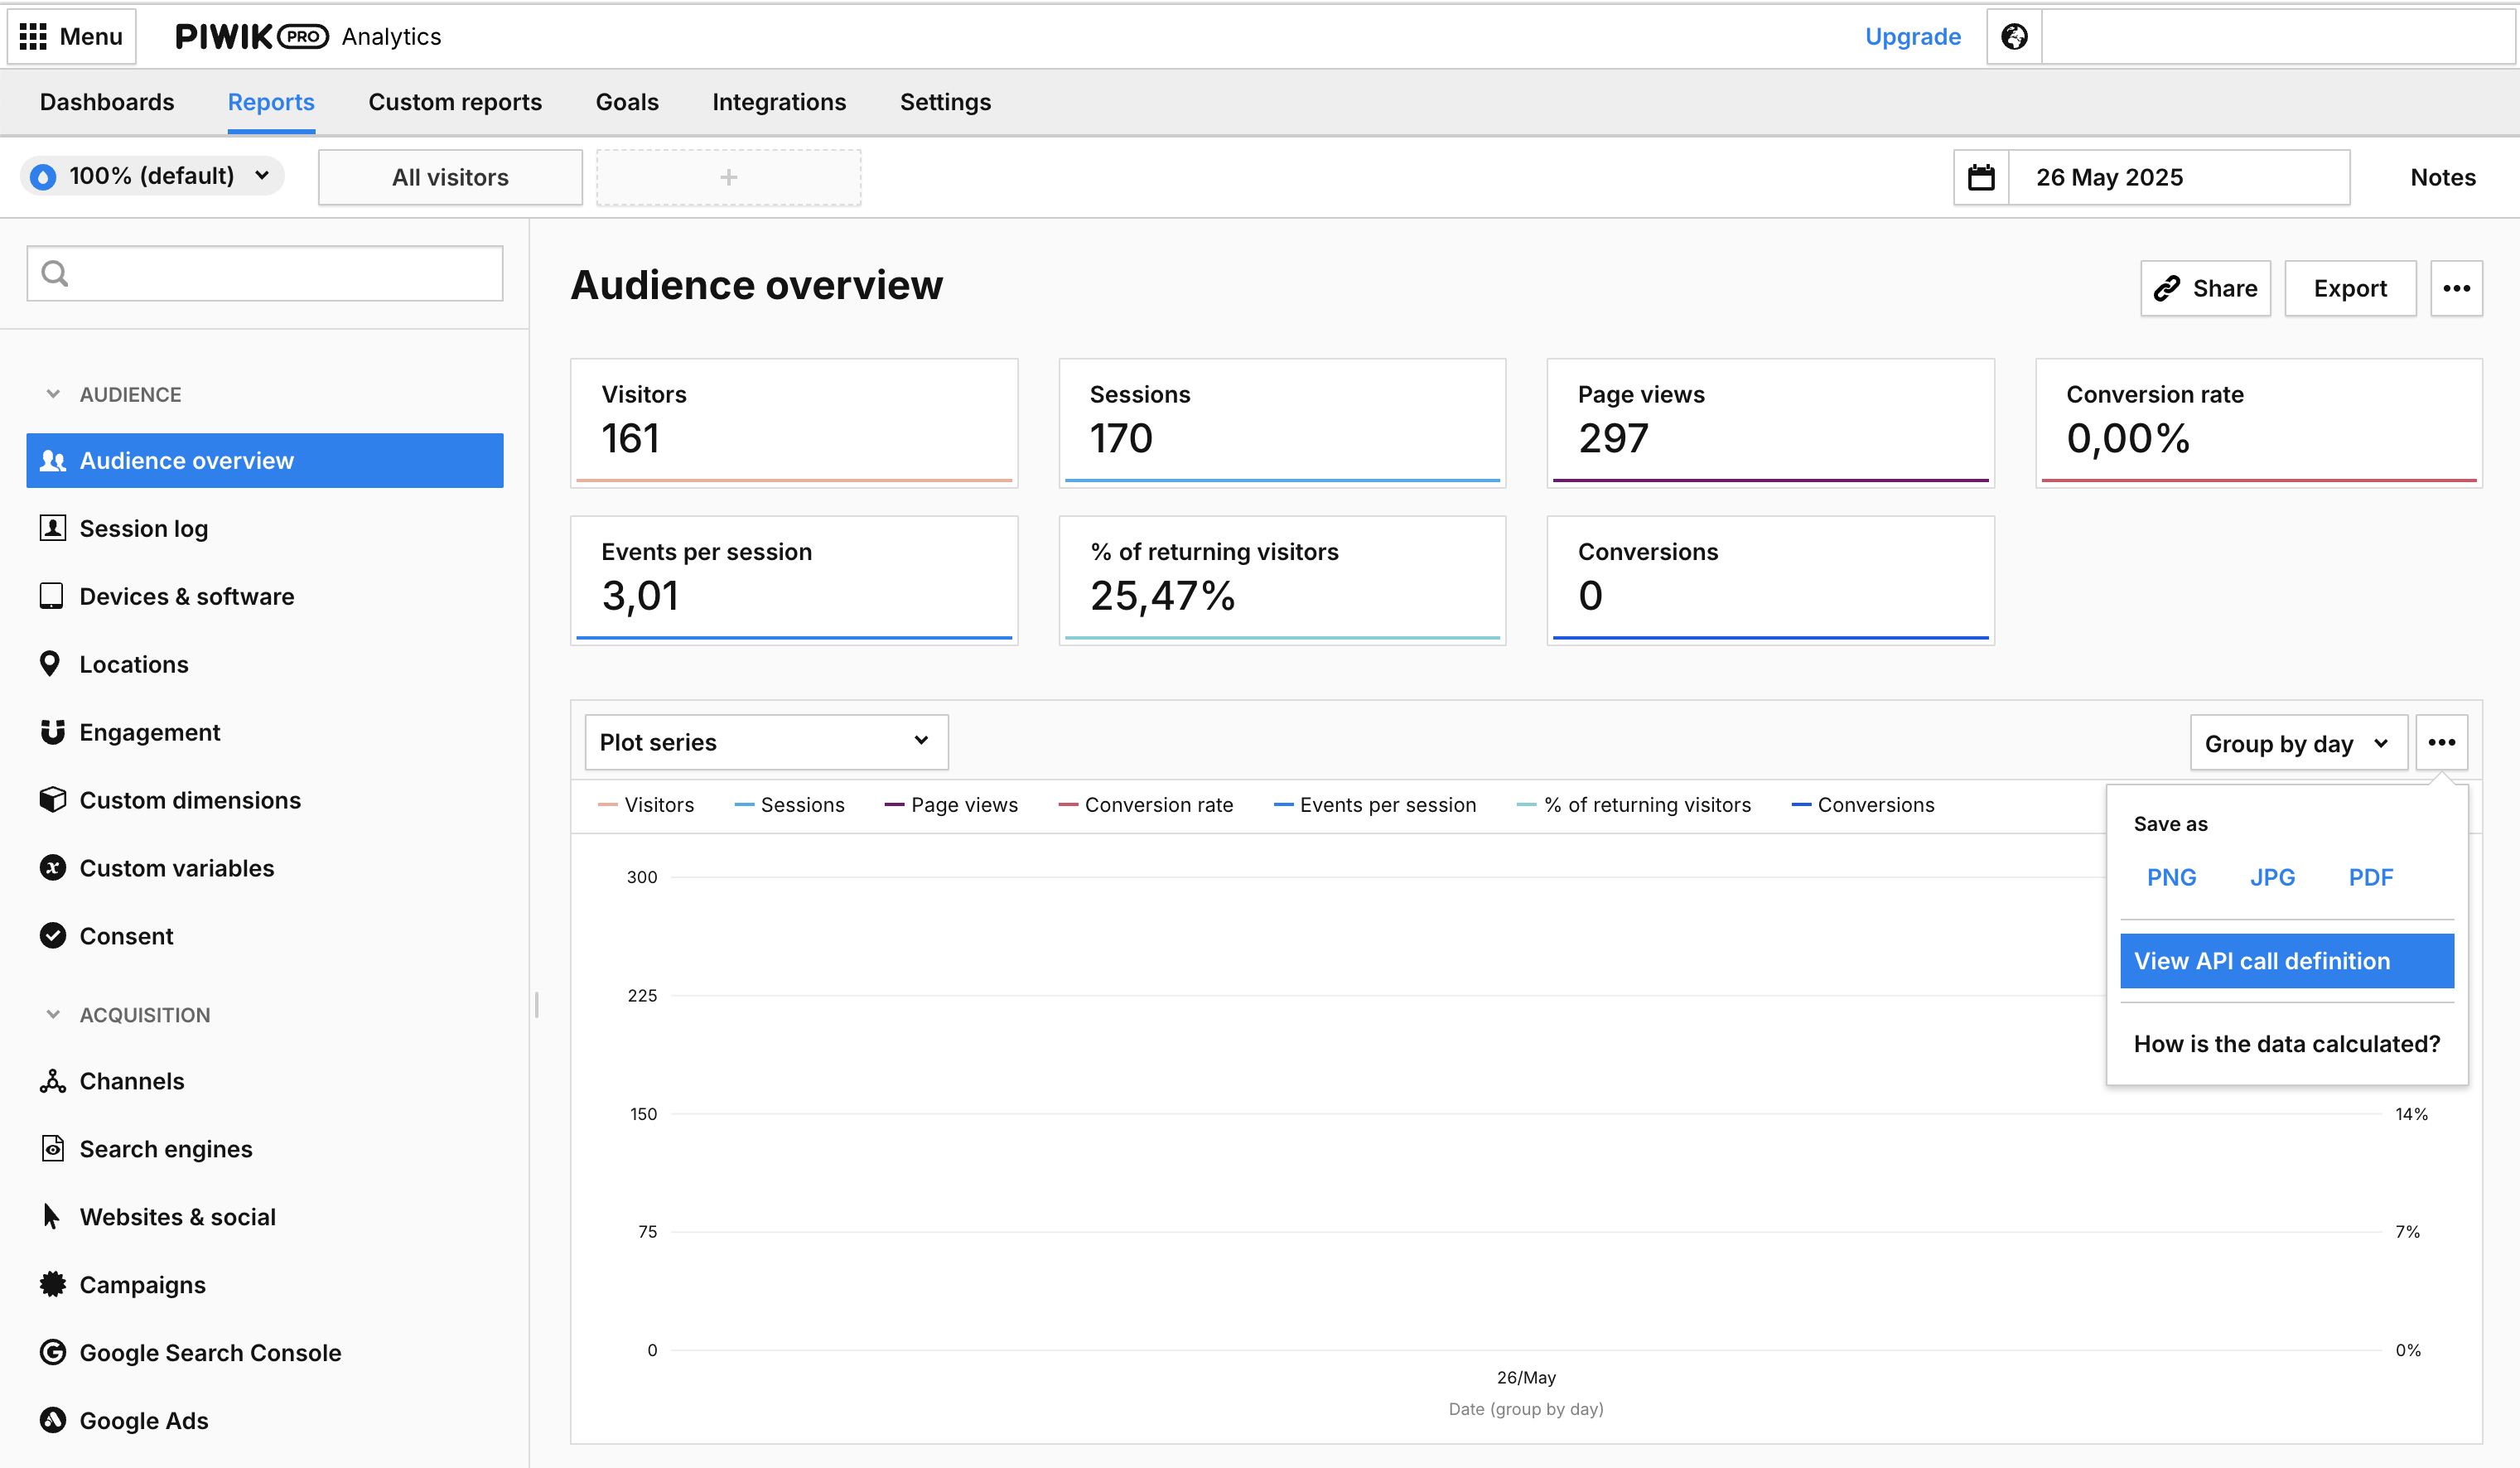
Task: Click the globe icon in top bar
Action: pos(2014,37)
